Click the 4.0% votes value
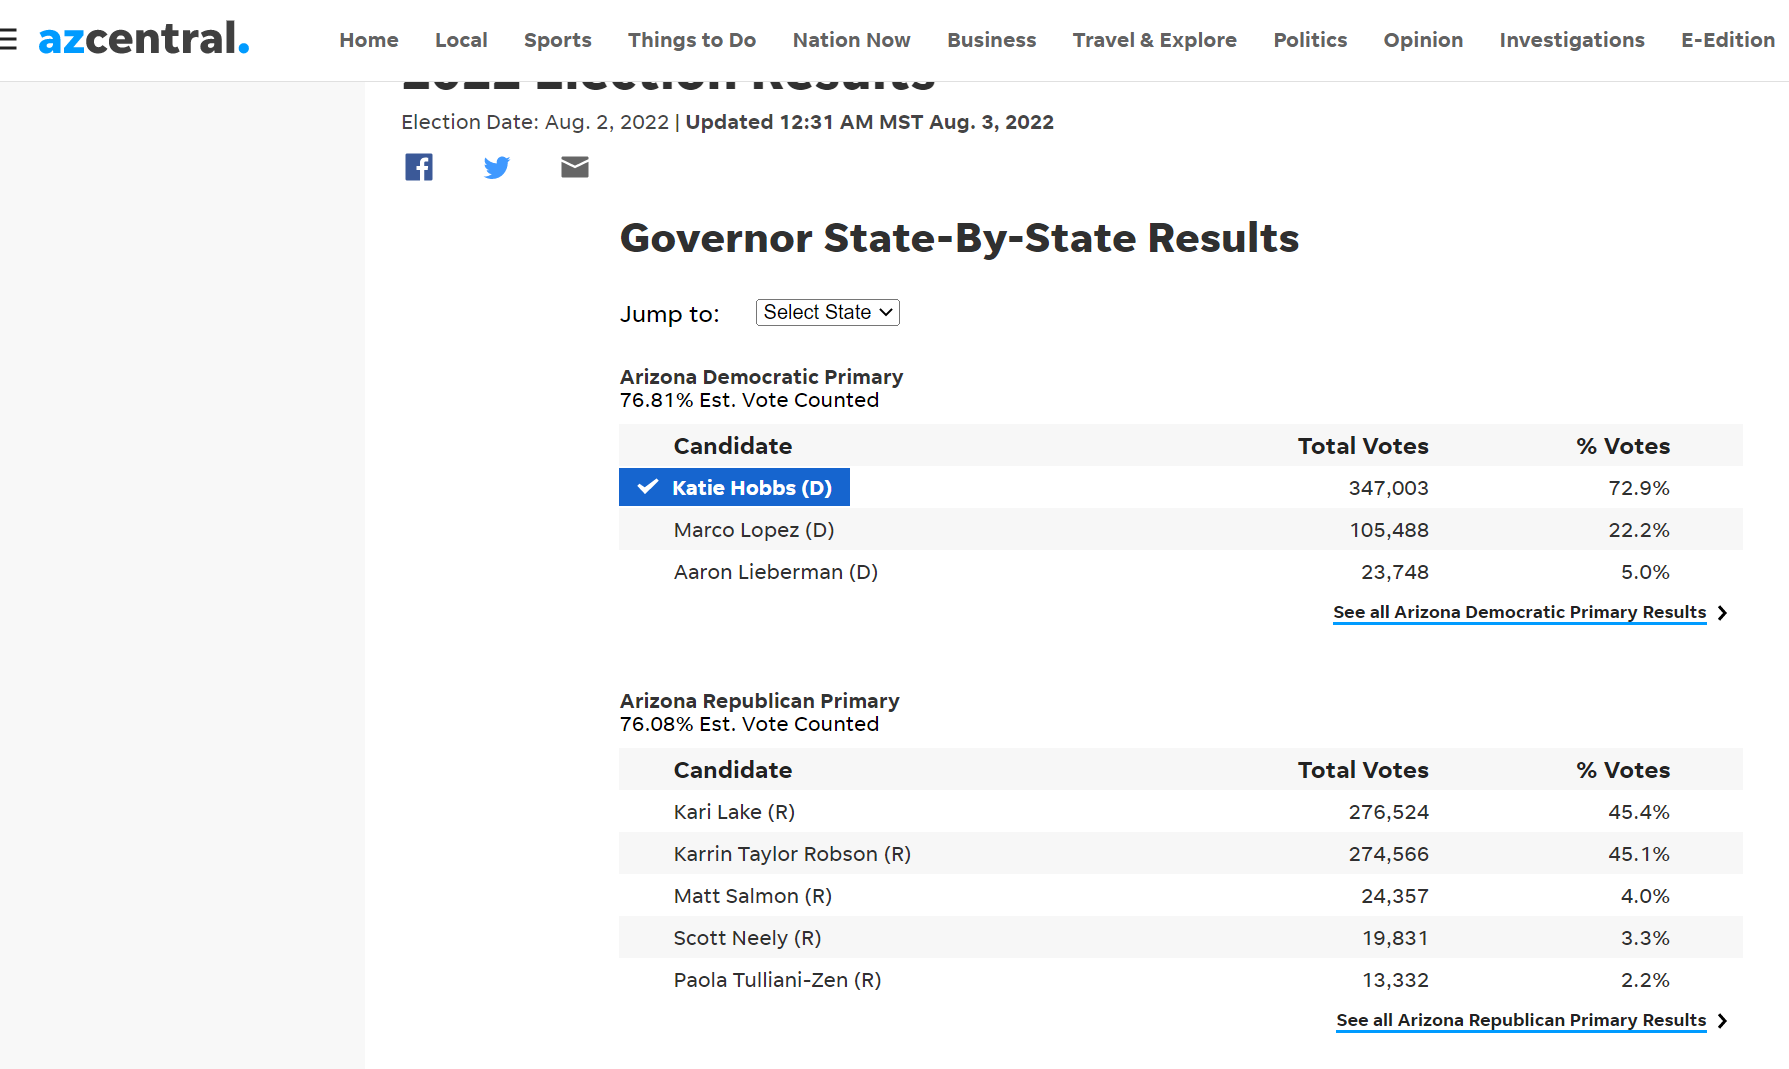 point(1645,896)
